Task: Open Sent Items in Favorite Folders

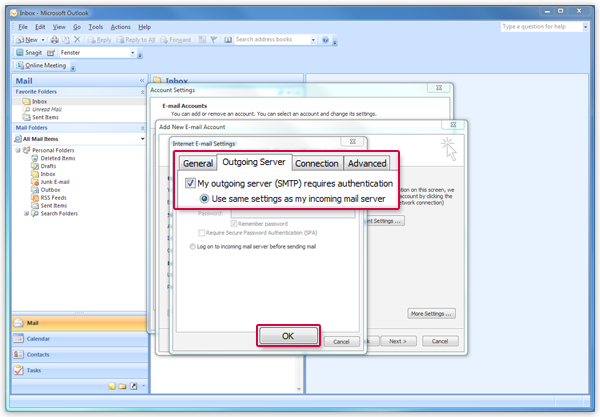Action: pos(45,117)
